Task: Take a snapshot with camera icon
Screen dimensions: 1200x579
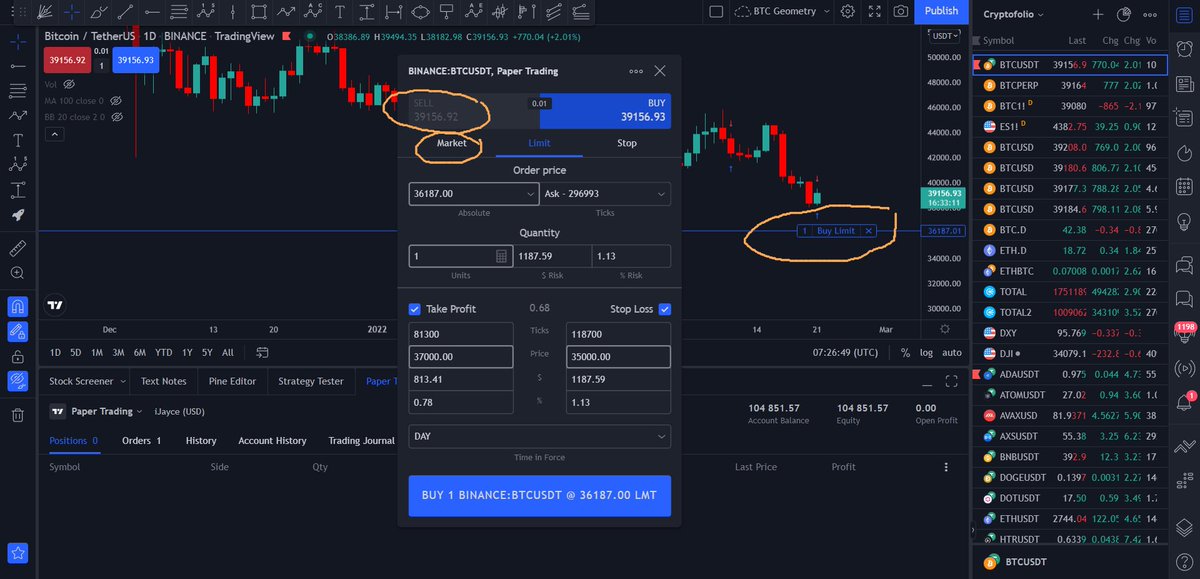Action: (x=901, y=12)
